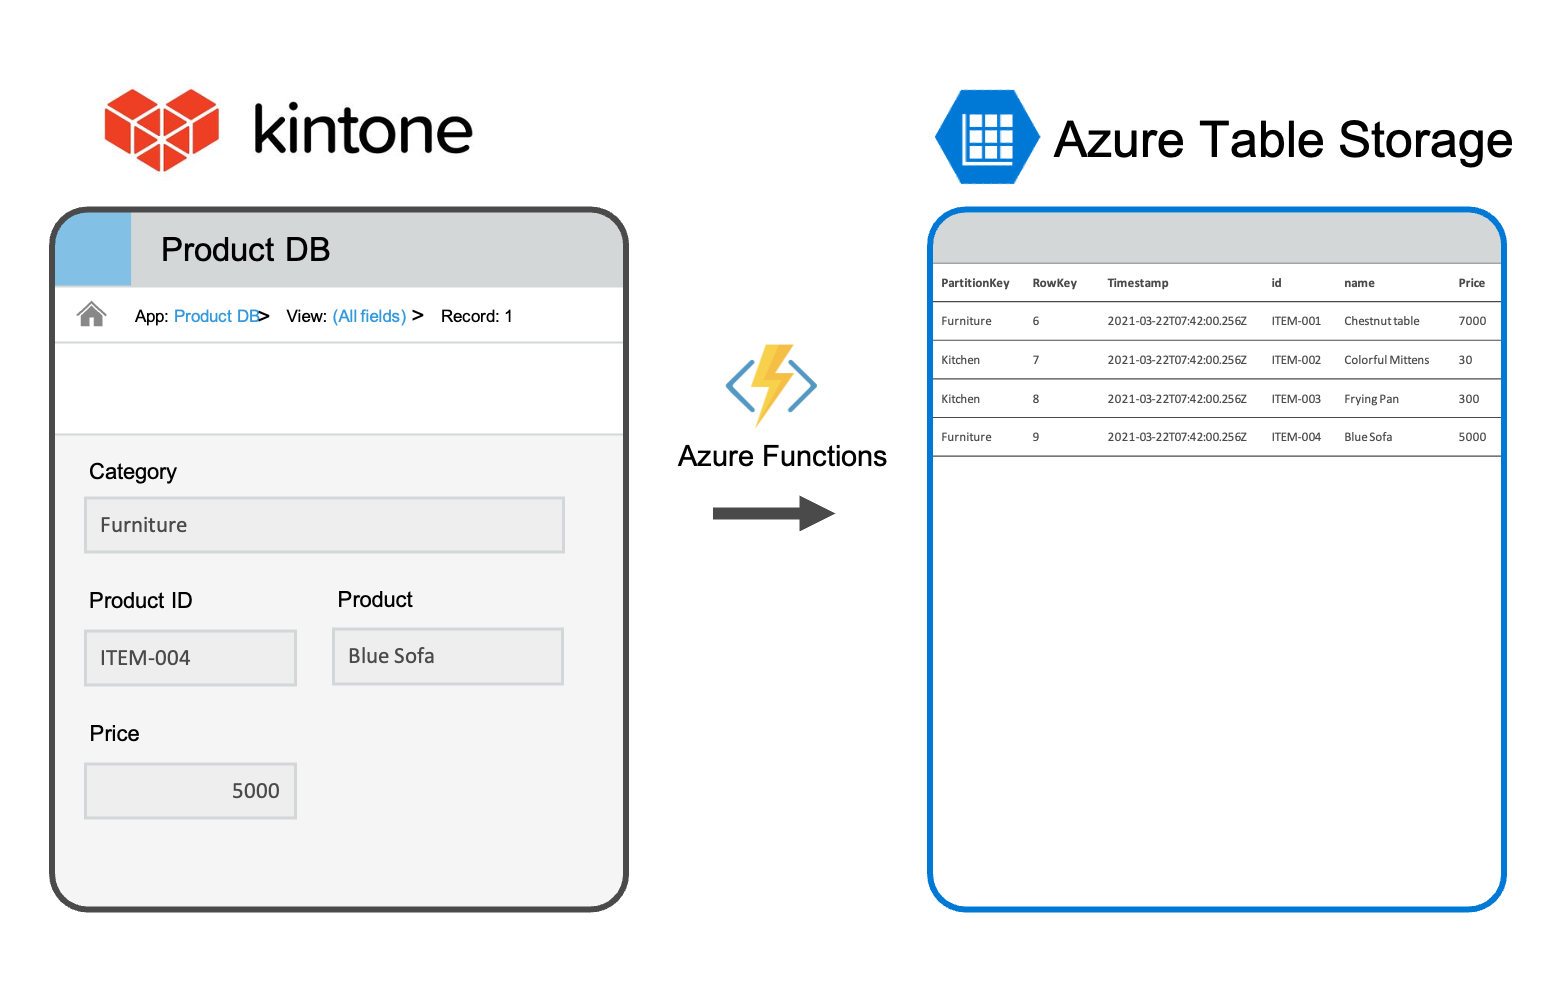Click the Product DB title text

point(245,249)
